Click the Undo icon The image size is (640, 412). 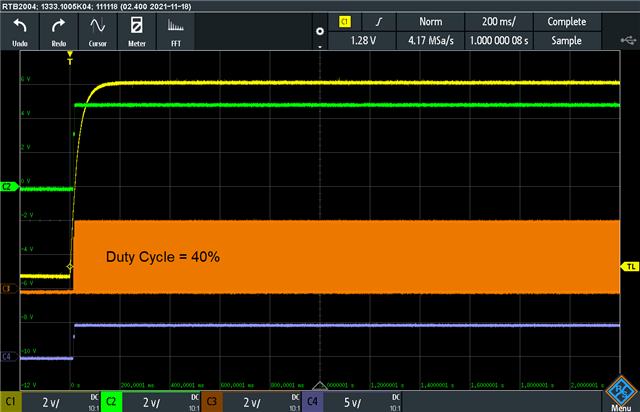[20, 31]
